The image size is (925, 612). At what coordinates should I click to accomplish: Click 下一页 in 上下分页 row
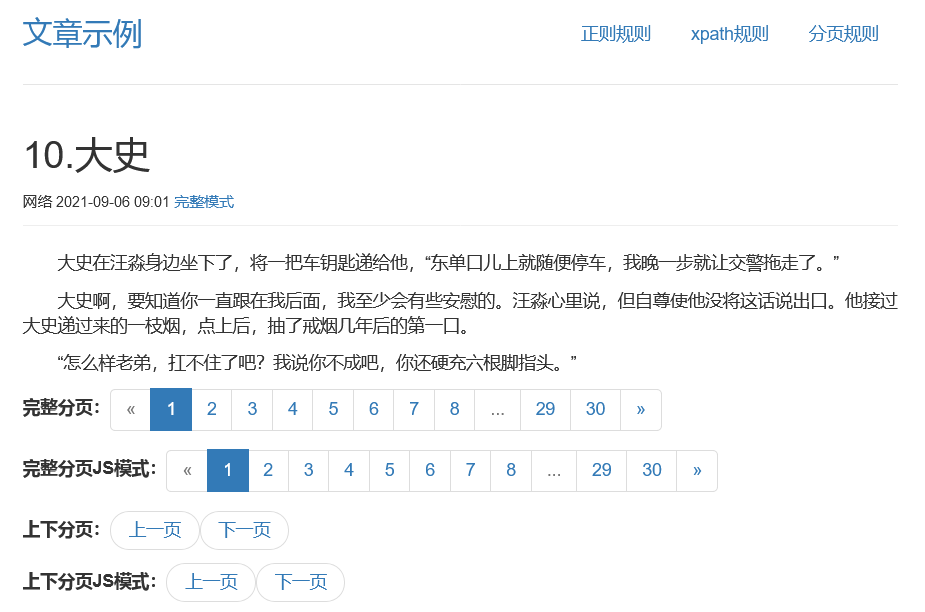point(244,530)
